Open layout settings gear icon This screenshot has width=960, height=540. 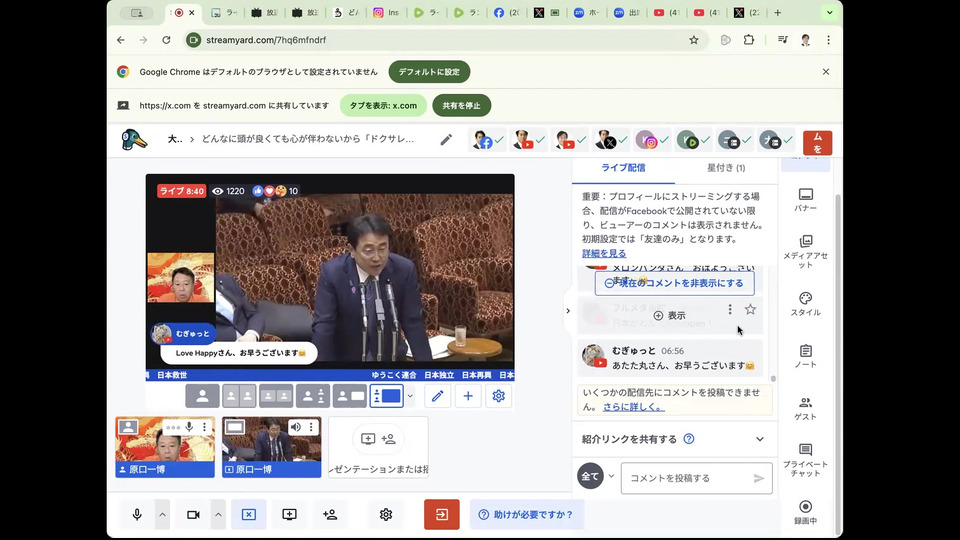(498, 396)
